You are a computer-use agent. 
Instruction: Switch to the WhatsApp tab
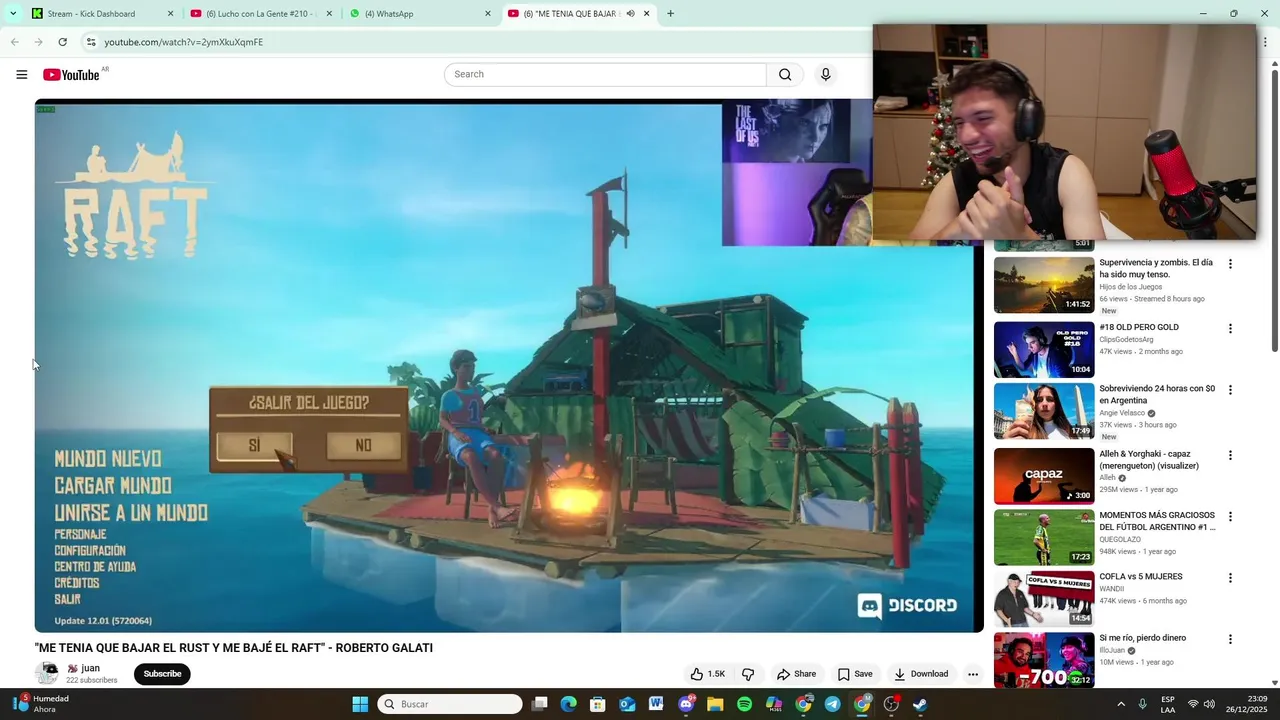(x=420, y=14)
